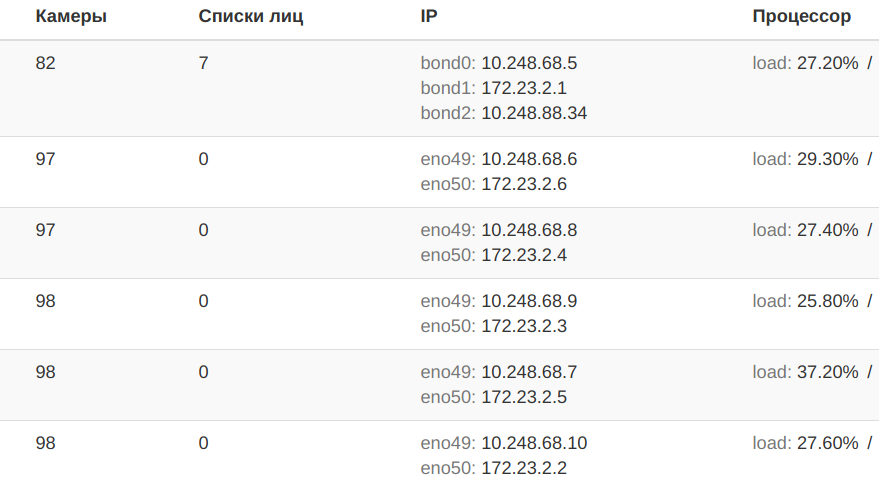This screenshot has height=503, width=879.
Task: Click the eno50 address 172.23.2.4
Action: [524, 255]
